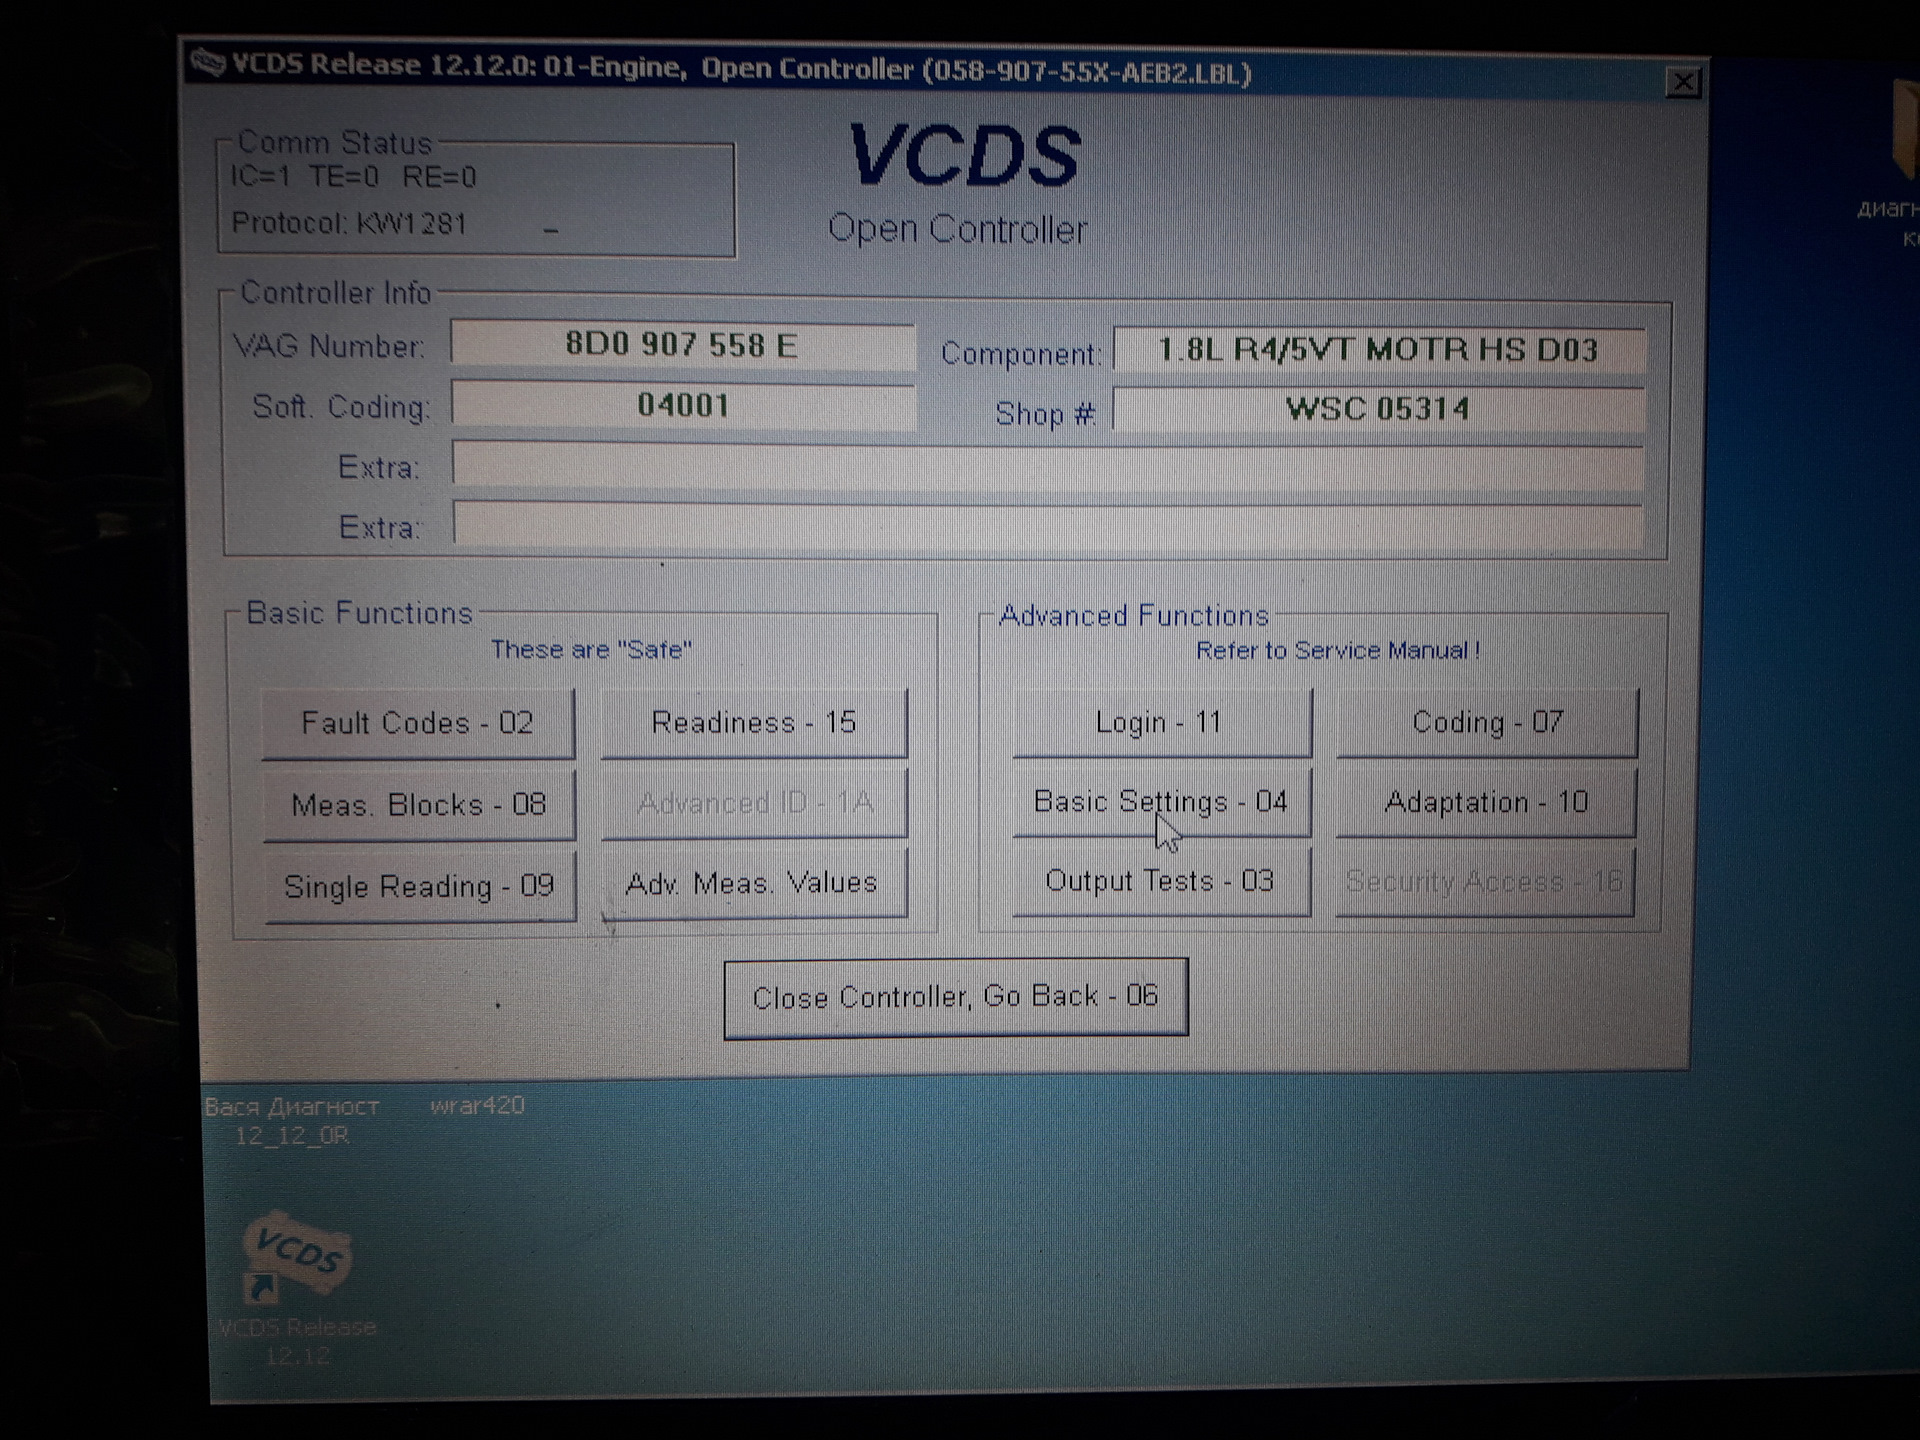Screen dimensions: 1920x1440
Task: Open Adv. Meas. Values
Action: point(753,883)
